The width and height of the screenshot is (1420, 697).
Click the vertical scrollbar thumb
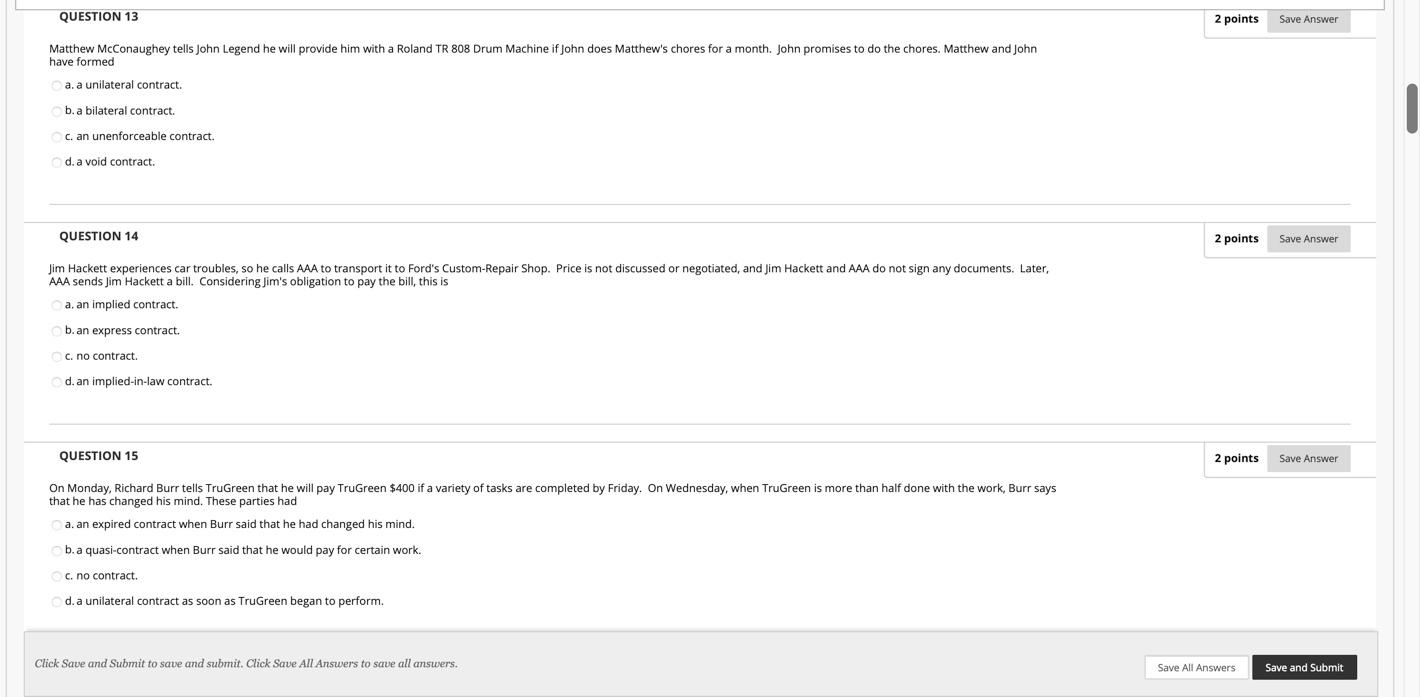point(1412,108)
